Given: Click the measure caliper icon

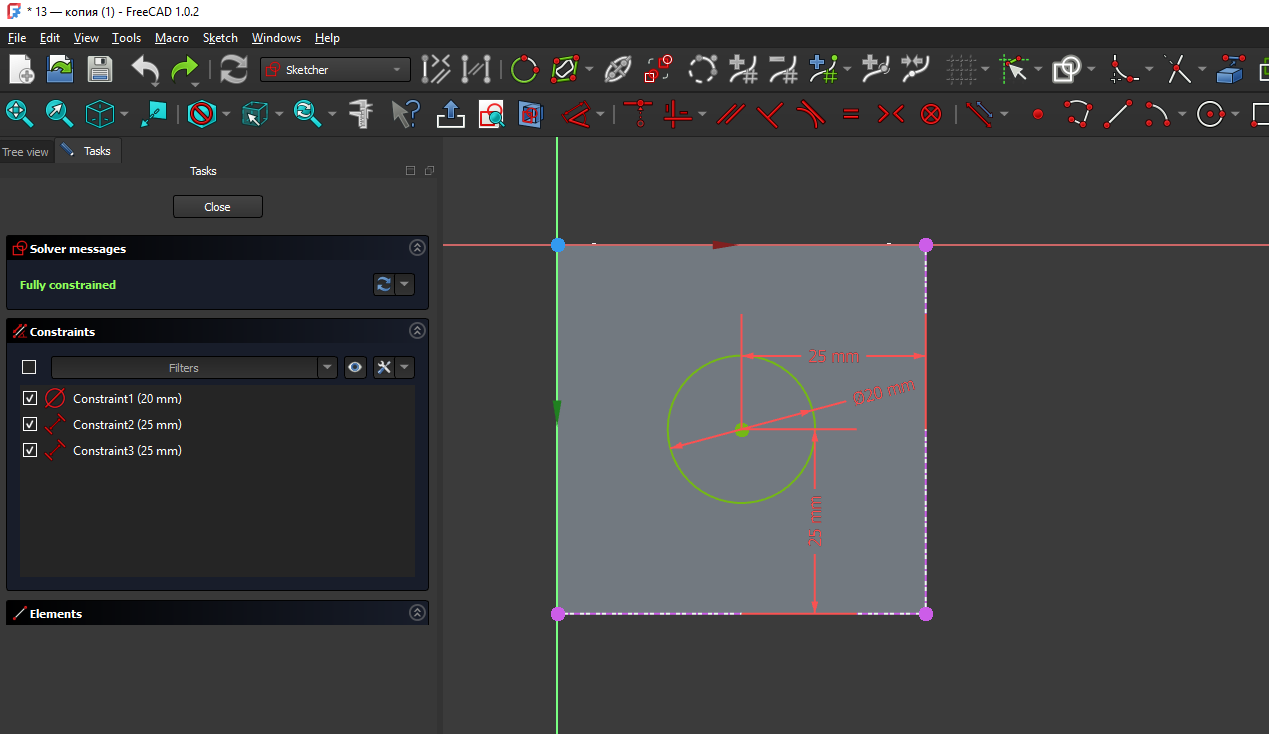Looking at the screenshot, I should pyautogui.click(x=362, y=114).
